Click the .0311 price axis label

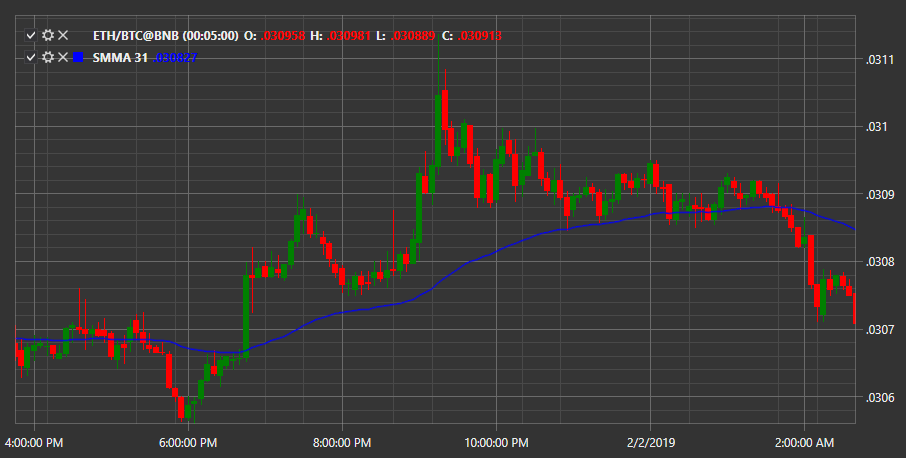(879, 59)
